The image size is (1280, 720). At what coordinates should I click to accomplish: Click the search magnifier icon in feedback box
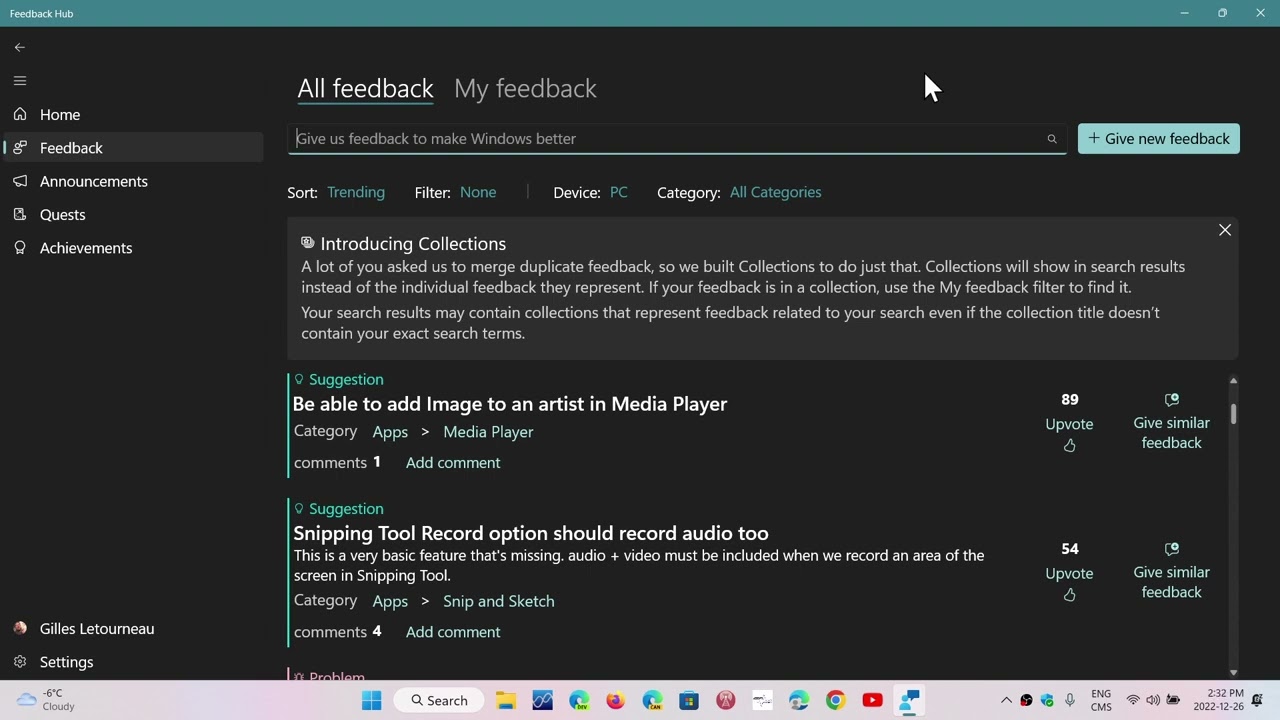(1052, 139)
